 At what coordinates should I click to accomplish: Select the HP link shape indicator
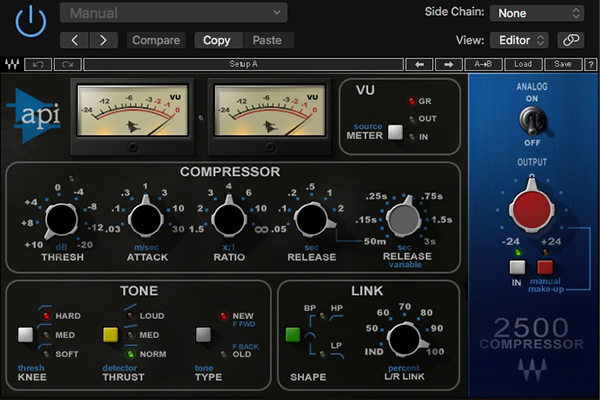(x=322, y=316)
